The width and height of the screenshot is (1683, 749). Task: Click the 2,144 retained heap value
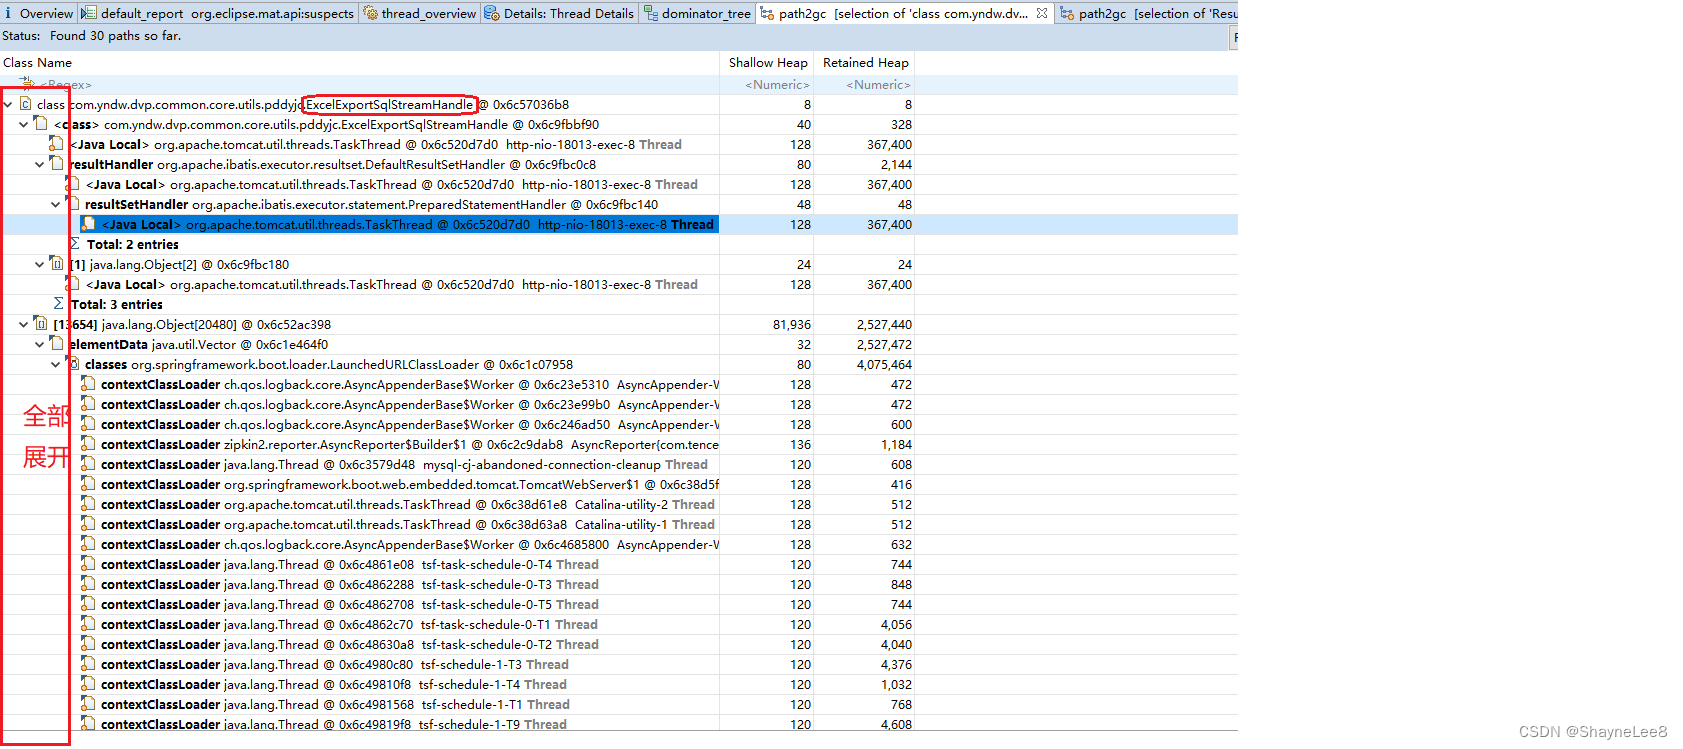pyautogui.click(x=896, y=165)
